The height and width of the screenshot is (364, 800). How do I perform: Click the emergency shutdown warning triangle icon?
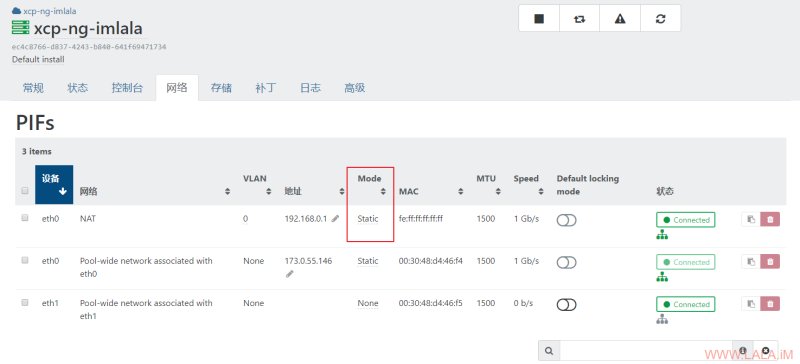620,19
